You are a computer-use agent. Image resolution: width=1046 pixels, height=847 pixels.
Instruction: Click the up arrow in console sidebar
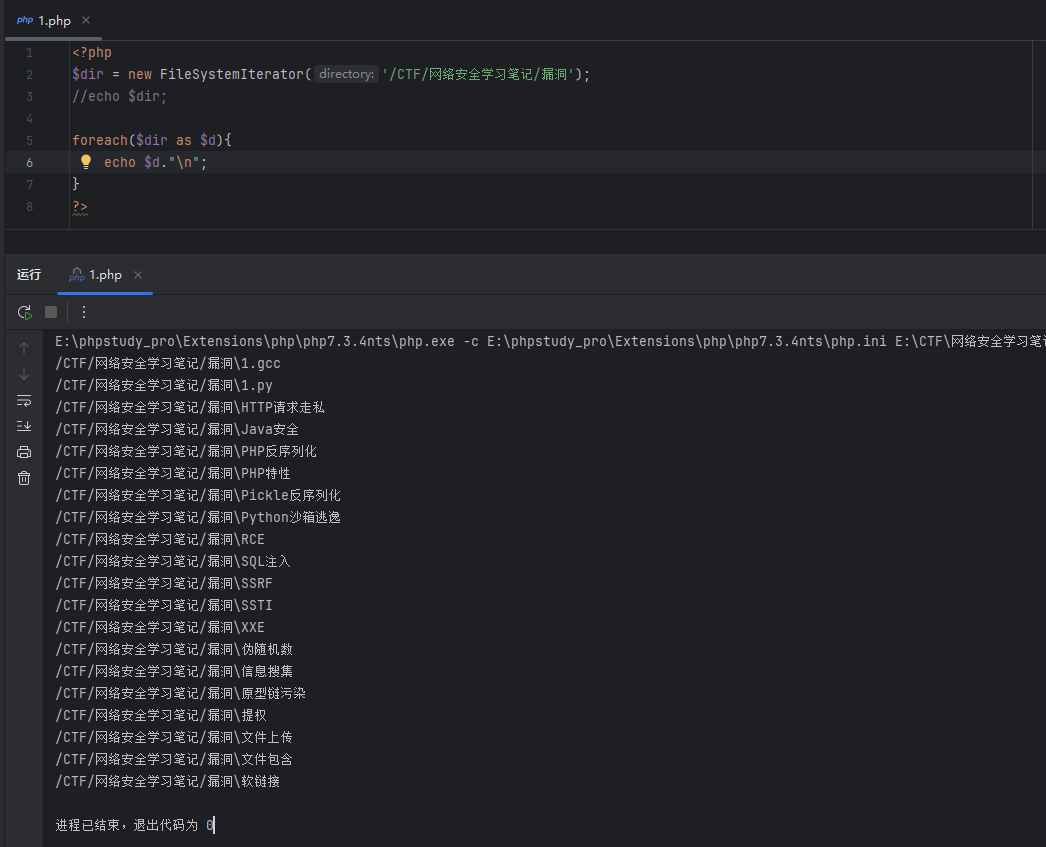click(24, 348)
